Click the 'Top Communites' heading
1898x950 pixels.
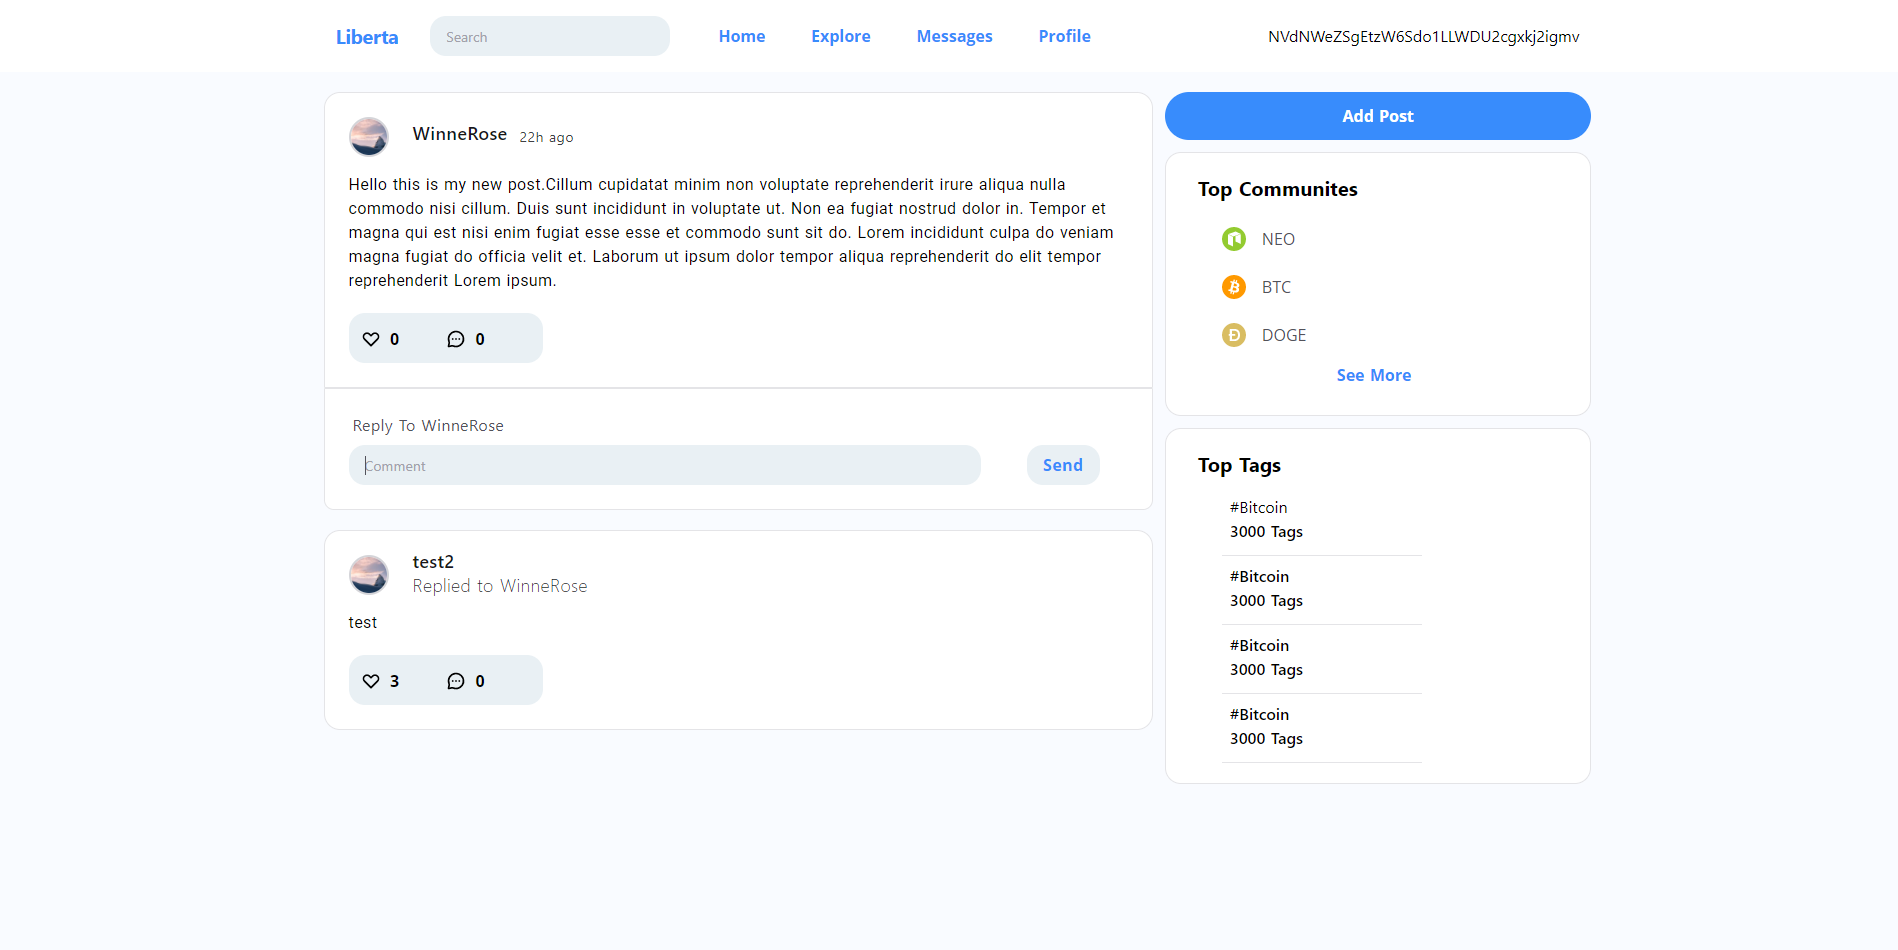1278,189
